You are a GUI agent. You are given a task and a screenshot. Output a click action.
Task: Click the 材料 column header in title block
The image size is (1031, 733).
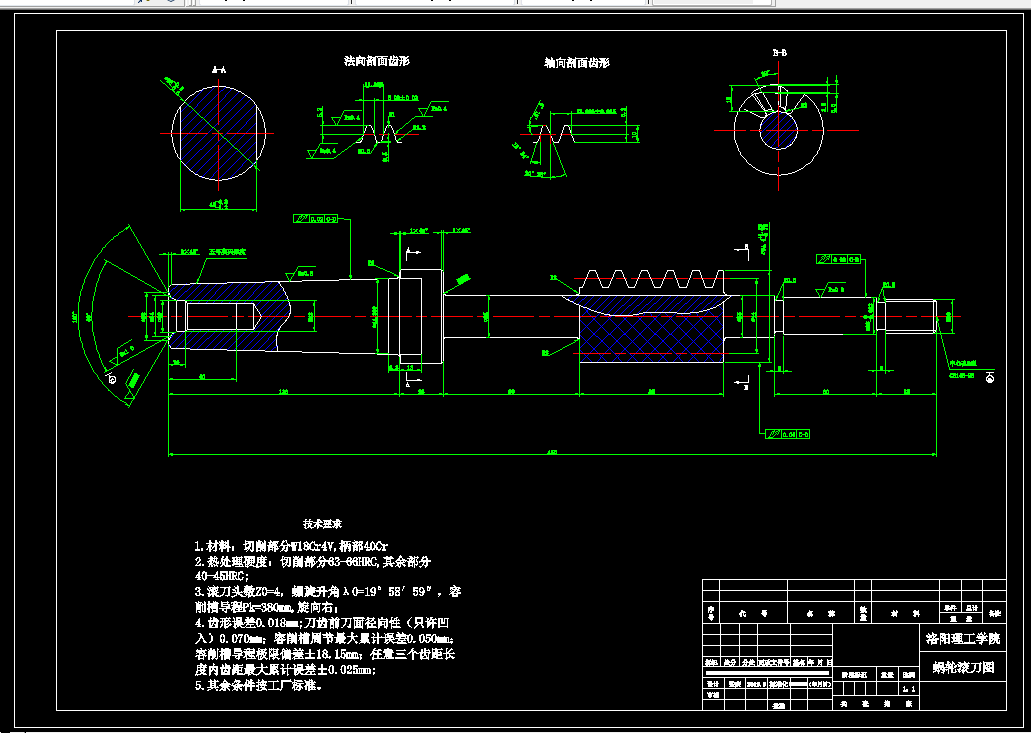pyautogui.click(x=906, y=613)
